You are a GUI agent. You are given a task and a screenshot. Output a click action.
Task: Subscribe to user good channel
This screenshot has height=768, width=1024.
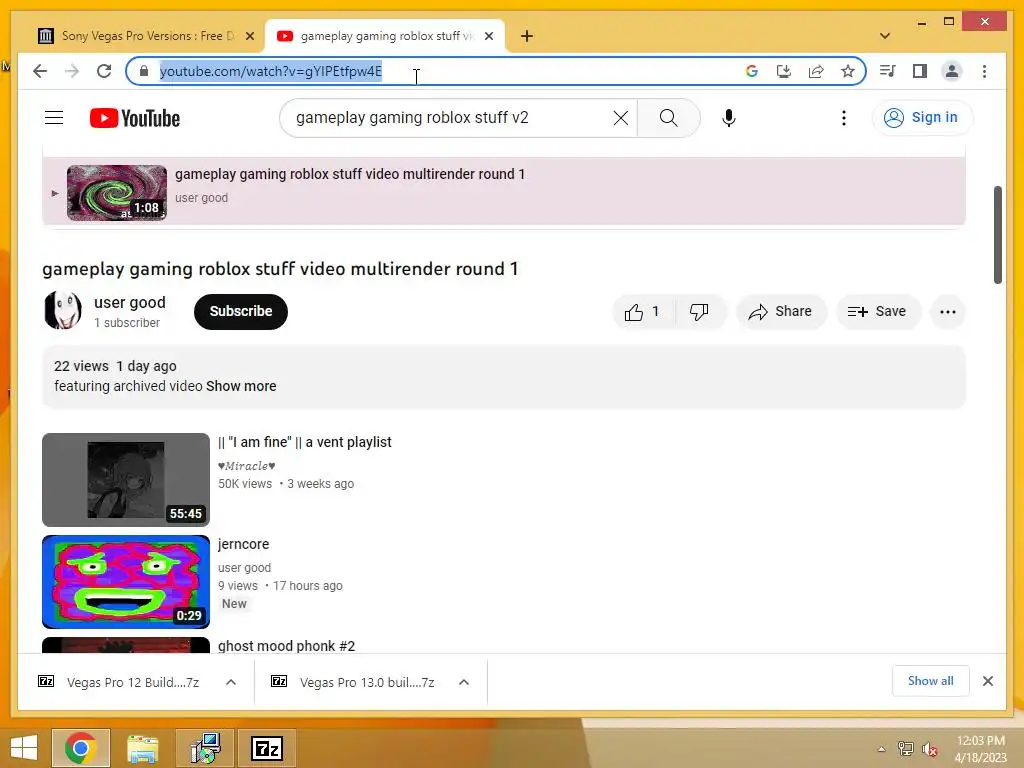pyautogui.click(x=241, y=312)
